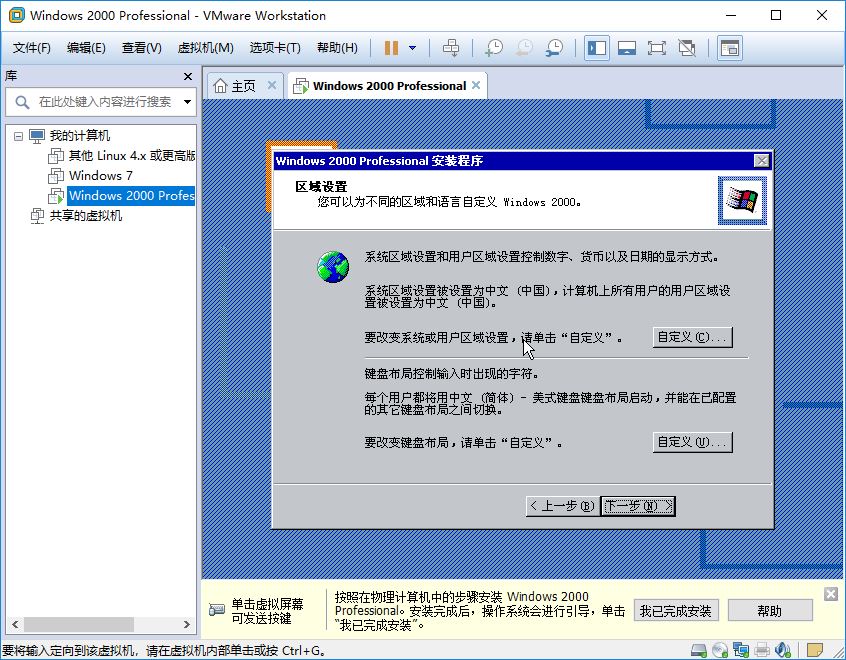Click the message log status icon
This screenshot has height=660, width=846.
815,650
